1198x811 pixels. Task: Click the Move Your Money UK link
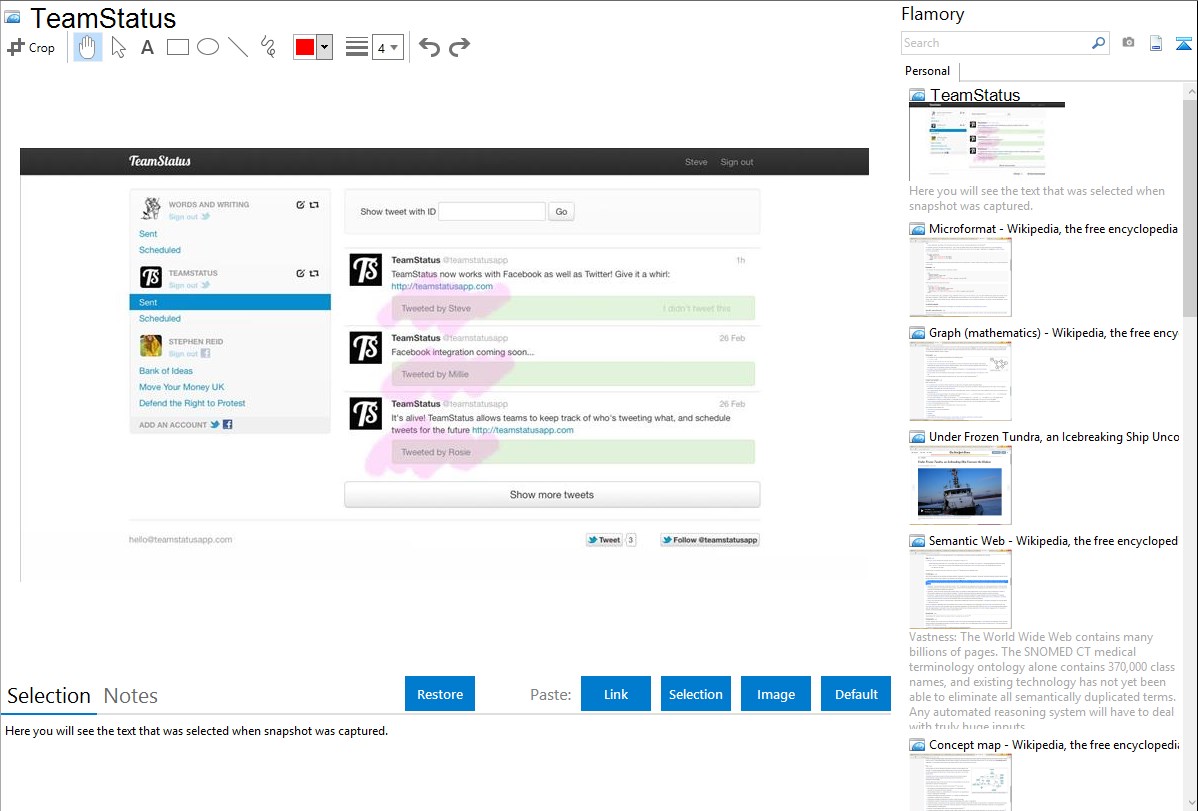[182, 387]
